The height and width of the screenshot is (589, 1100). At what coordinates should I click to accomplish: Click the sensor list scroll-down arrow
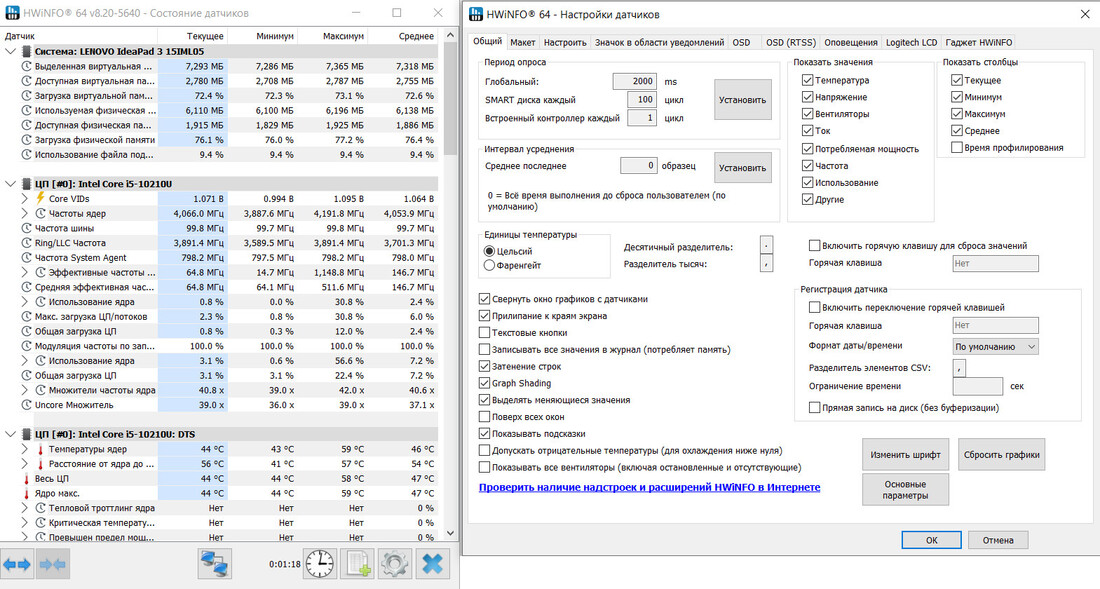tap(450, 534)
